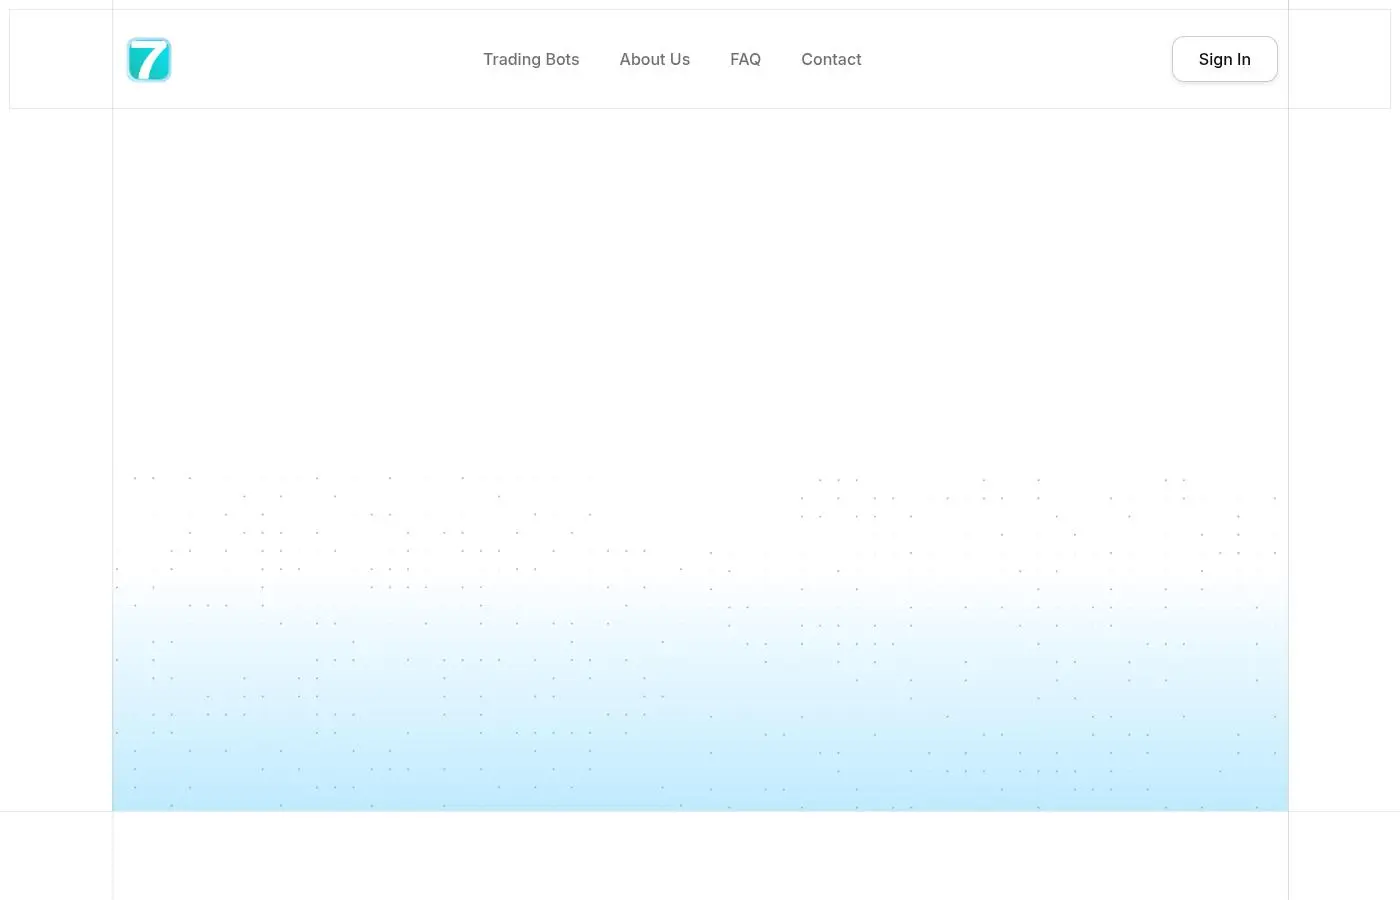Screen dimensions: 1400x900
Task: Select Contact in the navigation bar
Action: click(831, 59)
